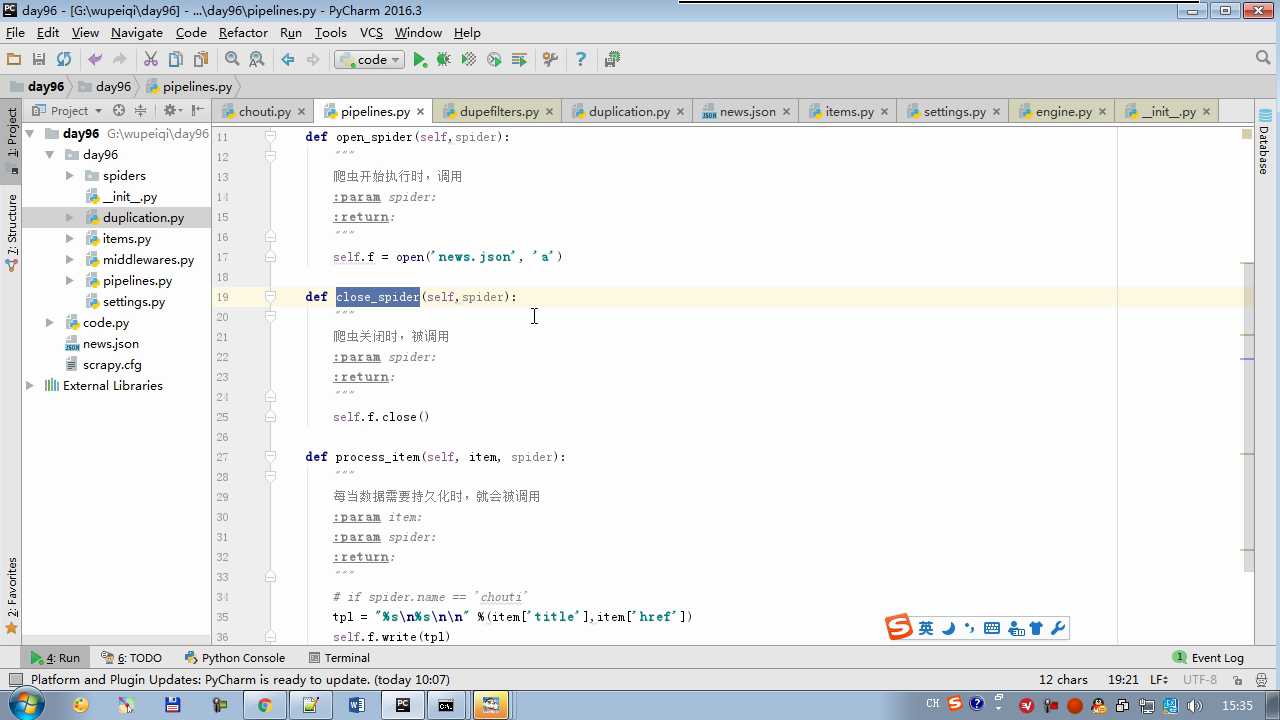
Task: Click the Copy toolbar icon
Action: pyautogui.click(x=176, y=60)
